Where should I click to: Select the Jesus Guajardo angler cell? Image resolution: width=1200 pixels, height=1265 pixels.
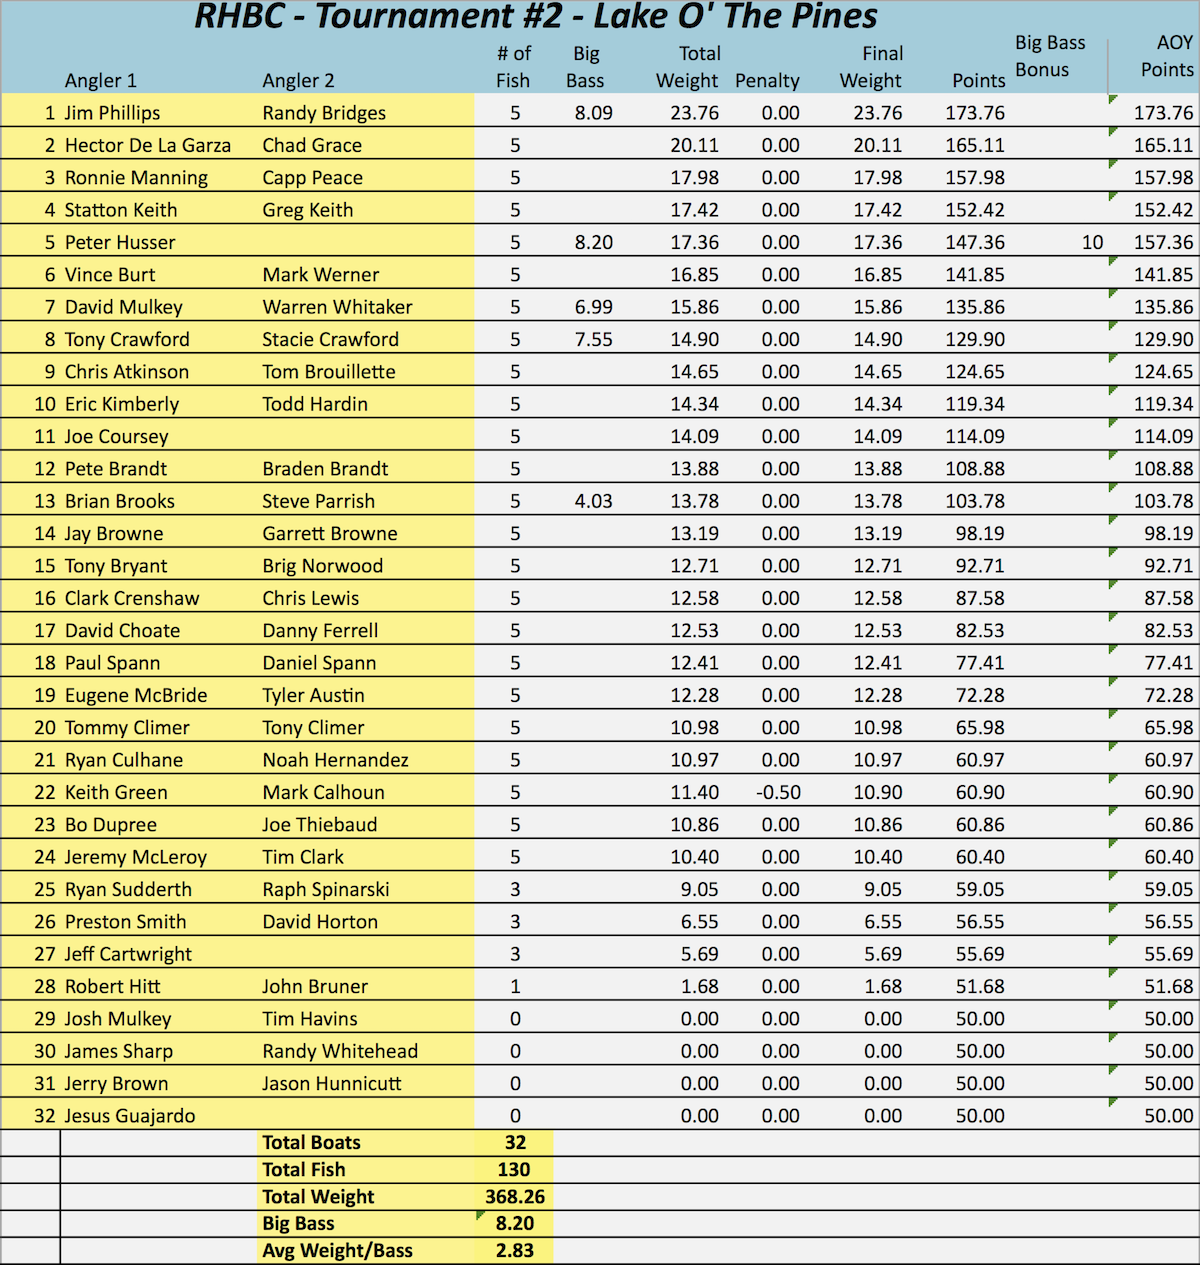click(130, 1116)
